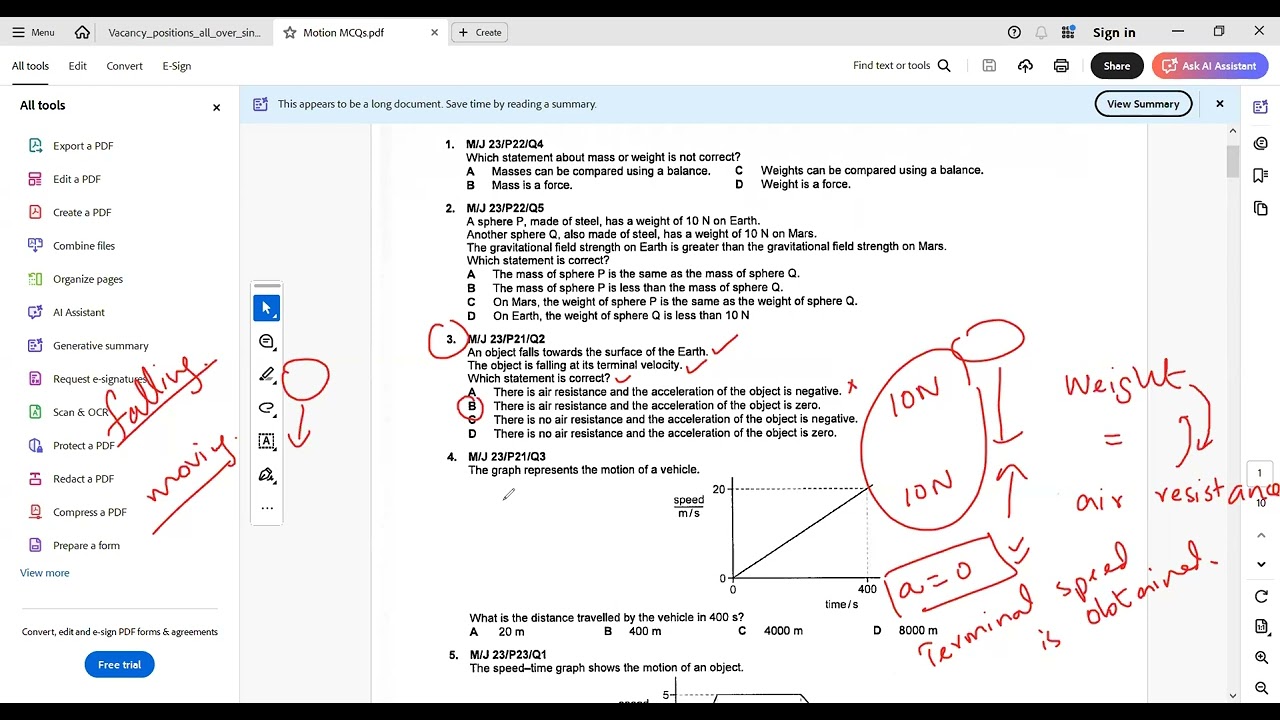1280x720 pixels.
Task: Click scrollbar down arrow at bottom
Action: [x=1233, y=695]
